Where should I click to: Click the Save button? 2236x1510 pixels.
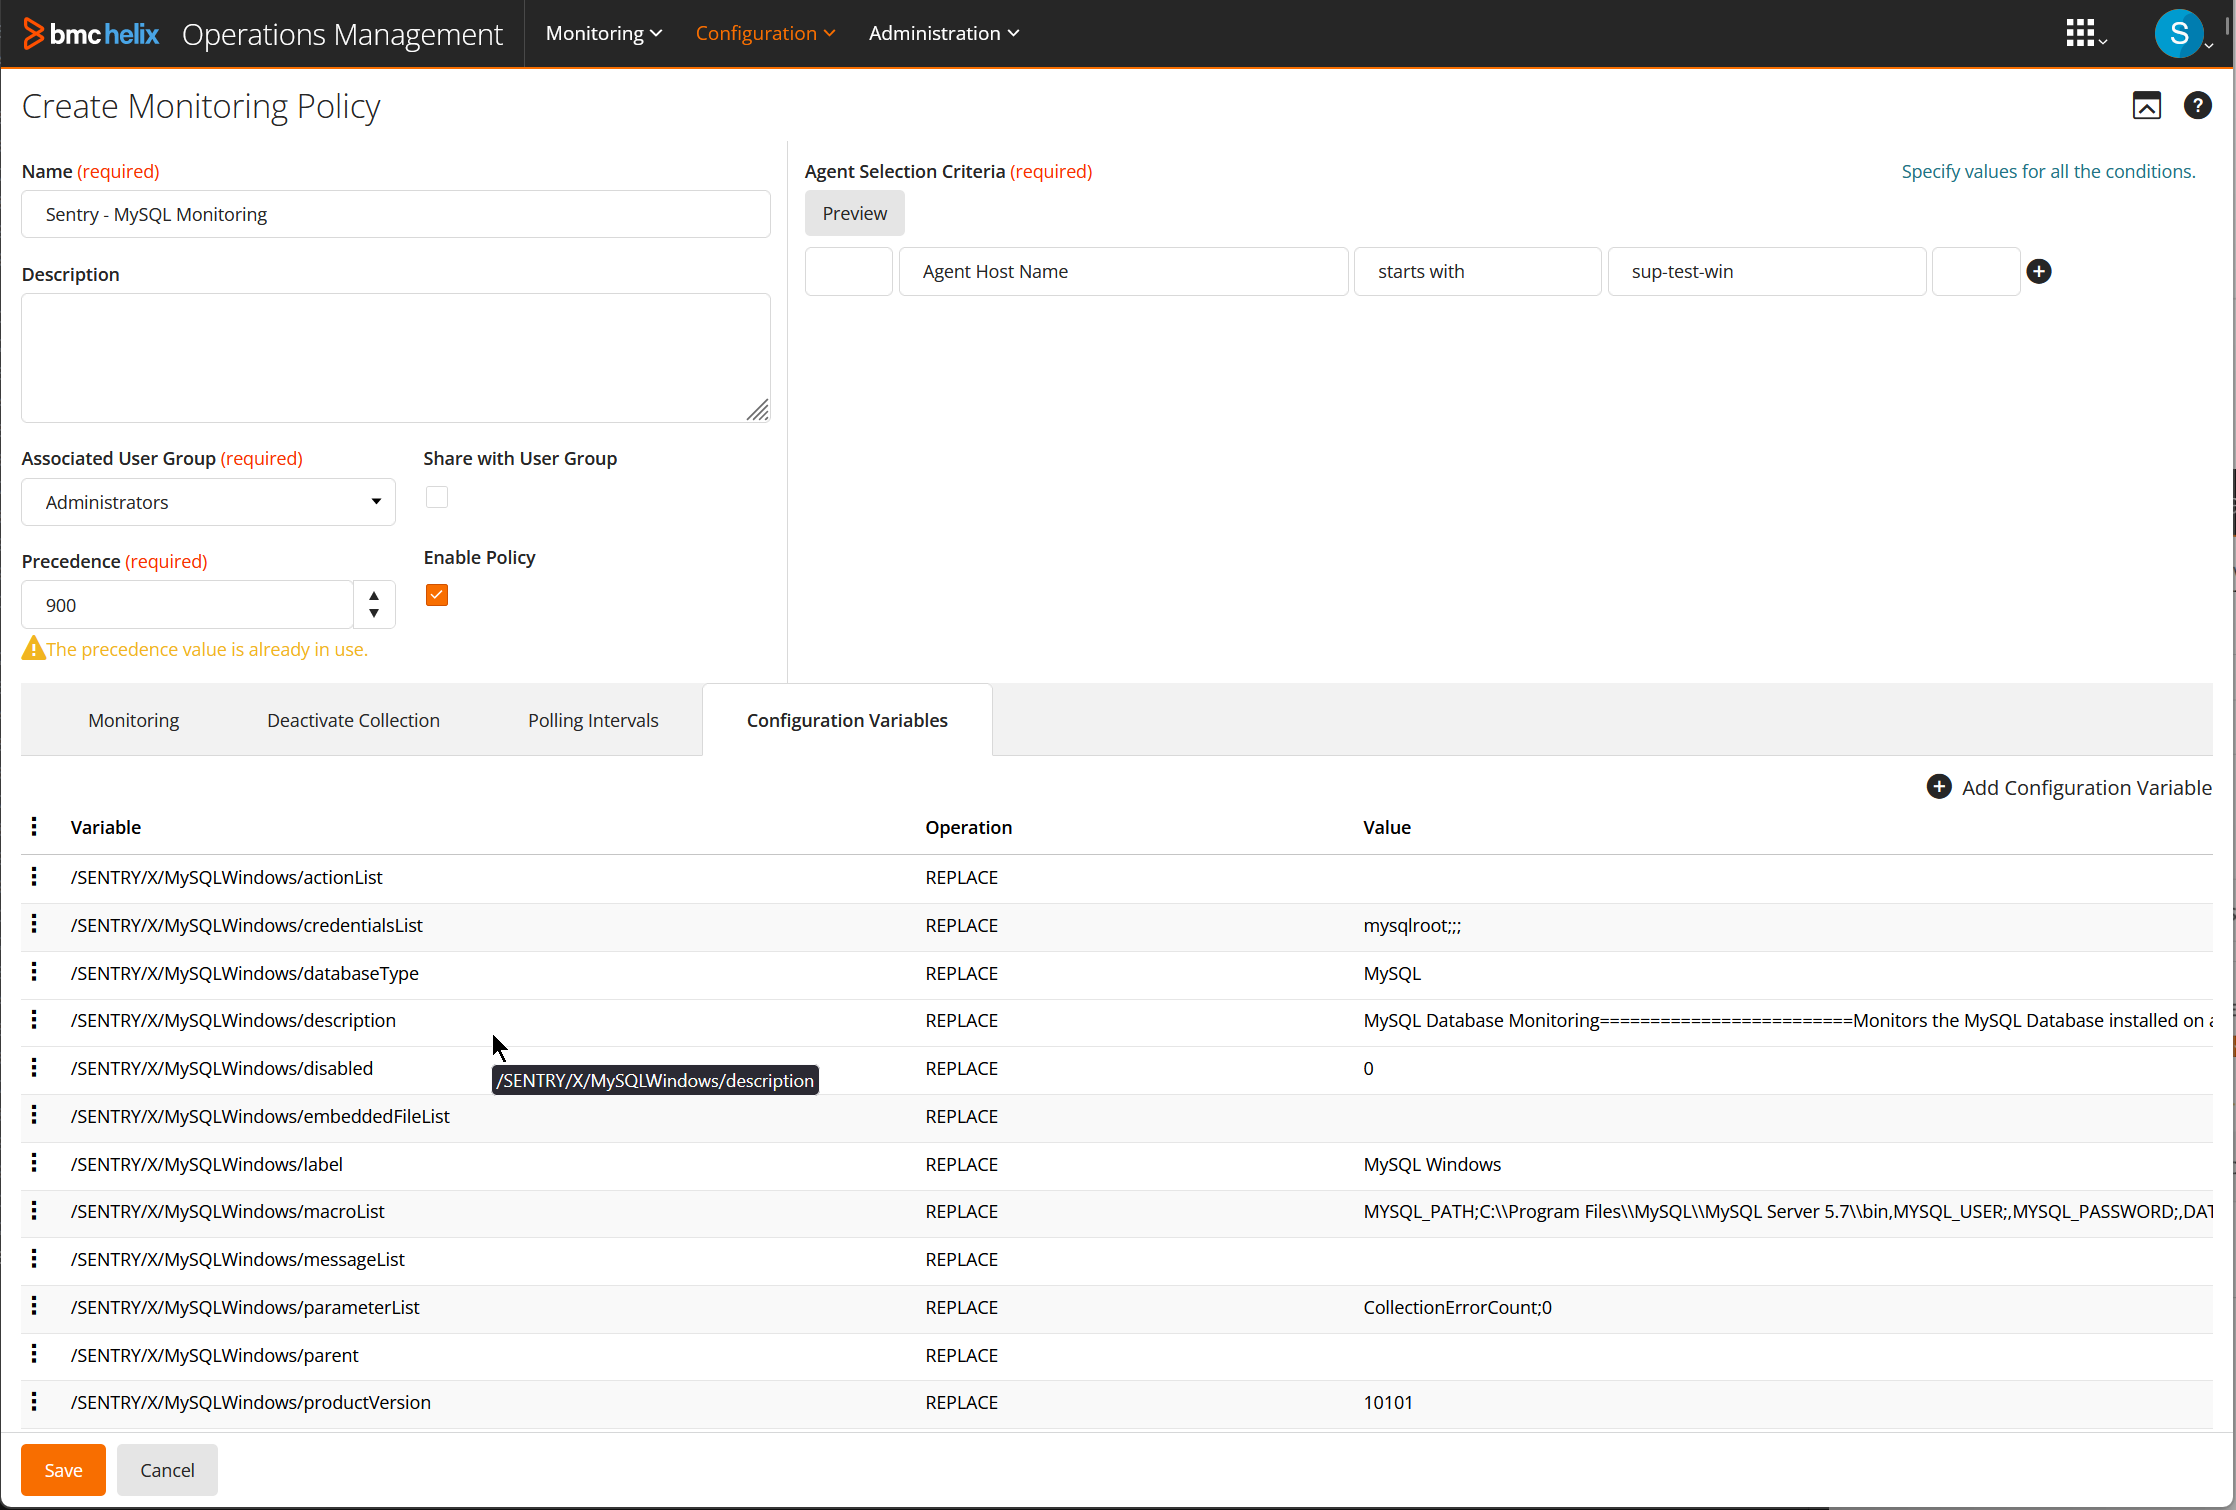[62, 1470]
